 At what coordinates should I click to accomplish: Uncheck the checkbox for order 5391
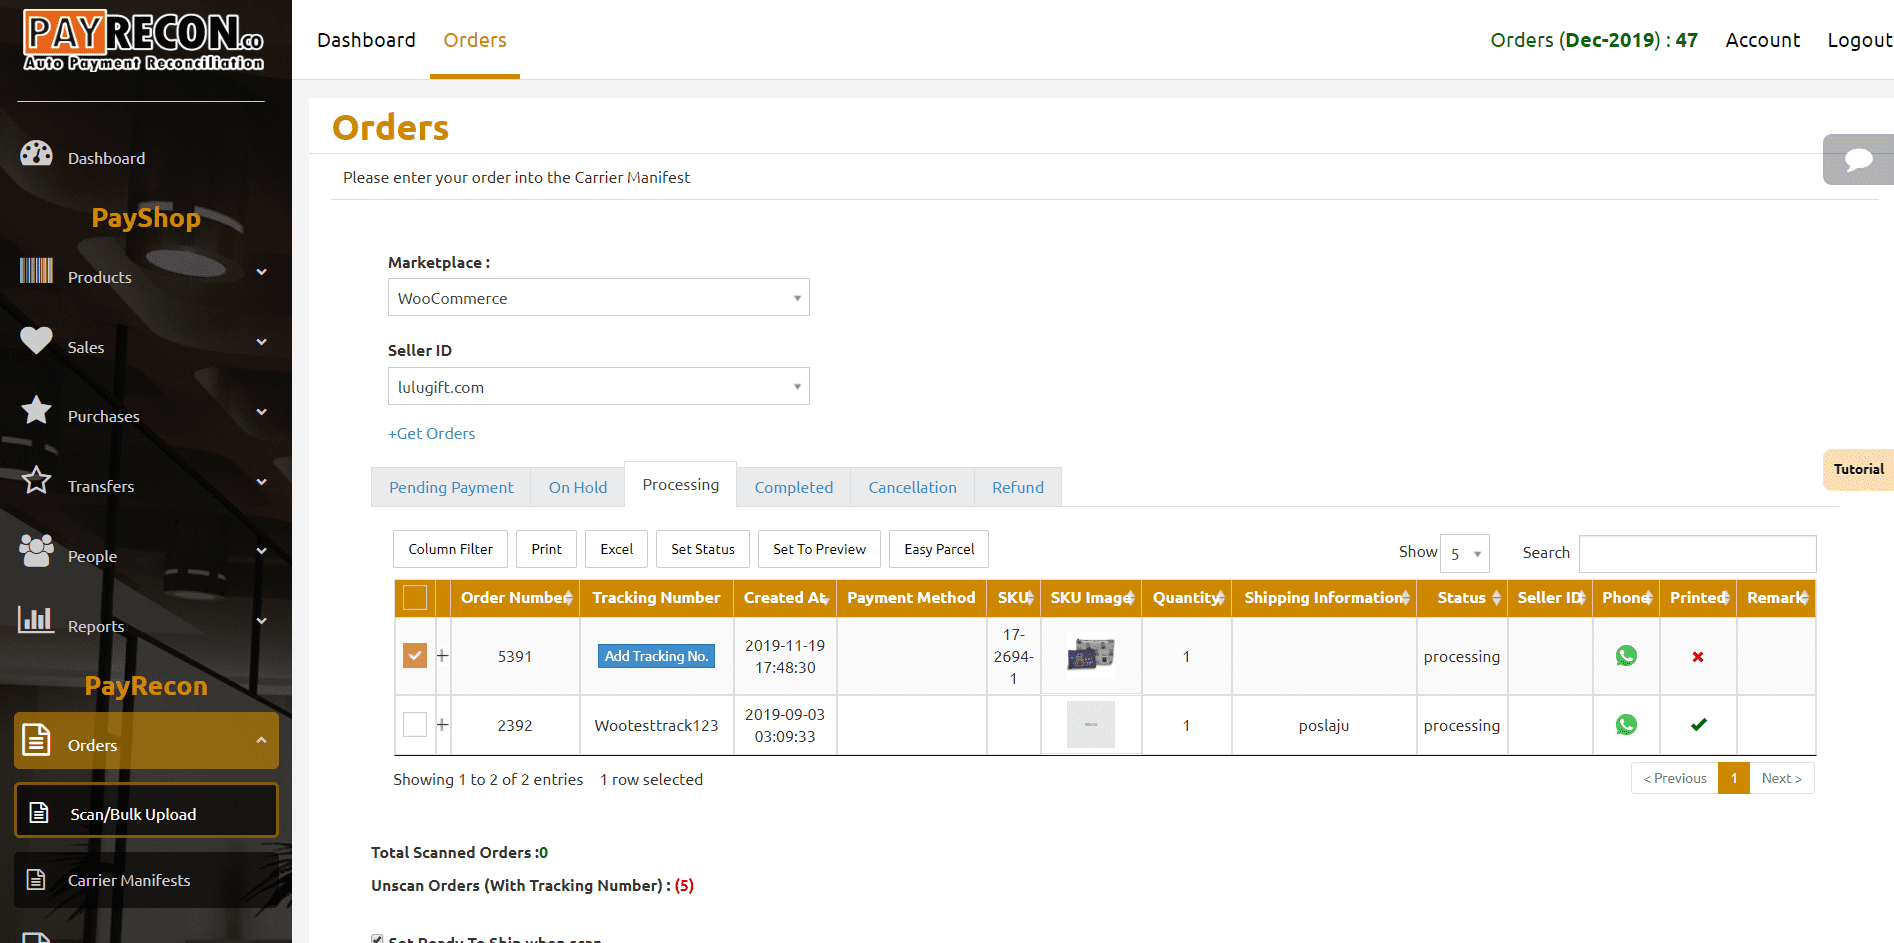point(415,655)
